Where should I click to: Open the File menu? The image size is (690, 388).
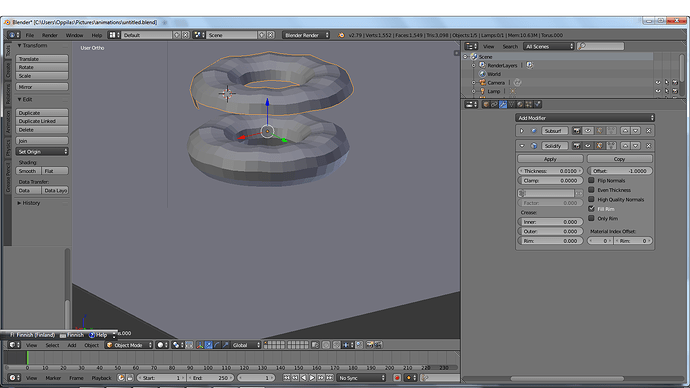click(29, 35)
